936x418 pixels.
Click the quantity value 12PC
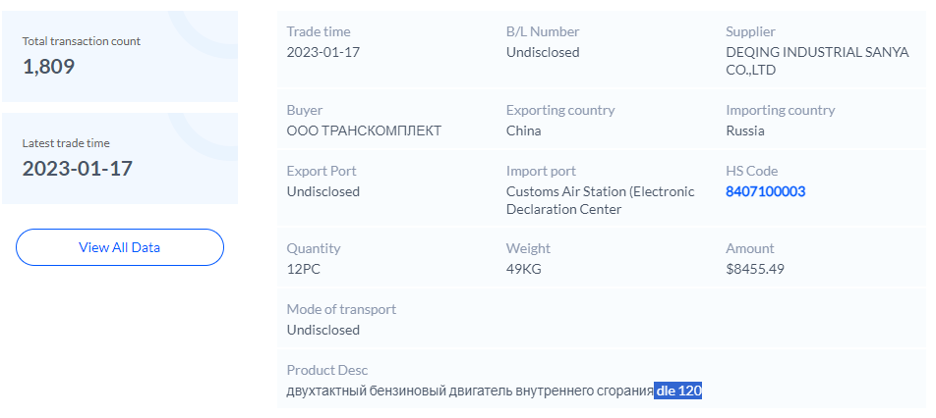pyautogui.click(x=306, y=269)
